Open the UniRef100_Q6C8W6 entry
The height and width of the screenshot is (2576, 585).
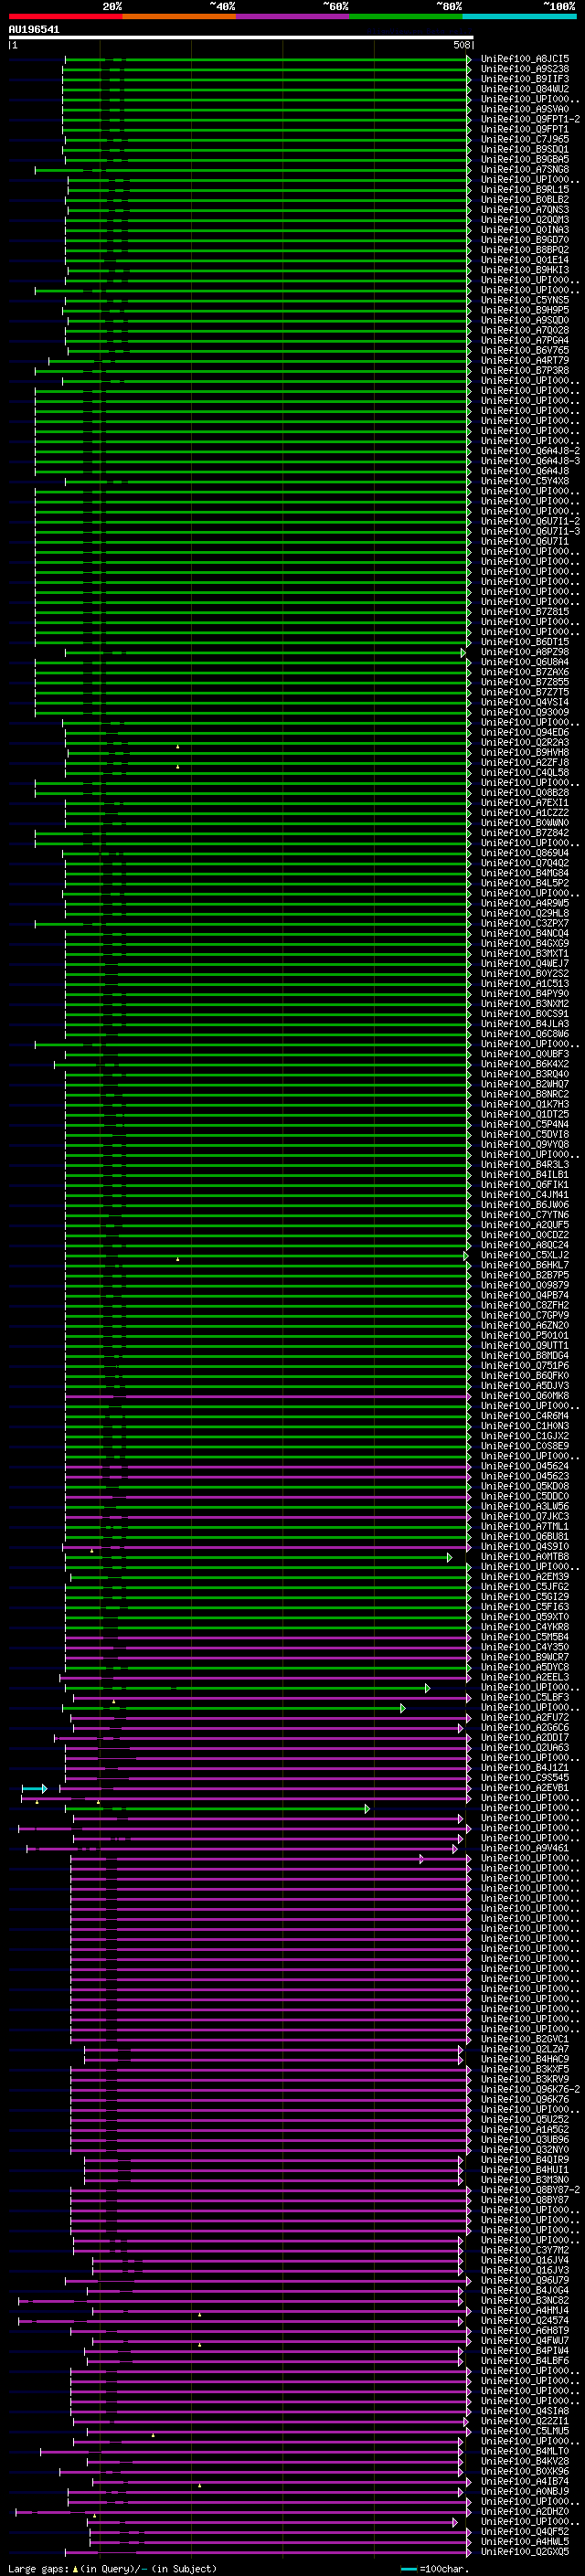524,1034
